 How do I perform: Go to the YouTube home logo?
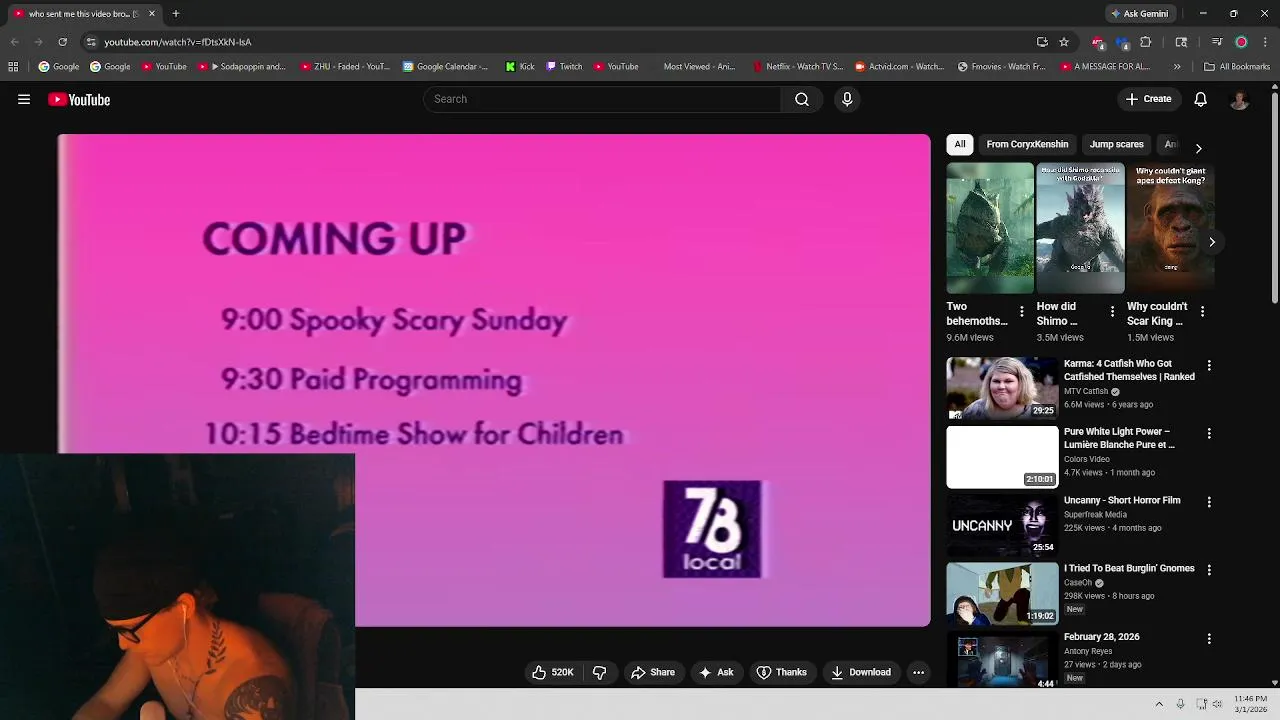pos(79,99)
